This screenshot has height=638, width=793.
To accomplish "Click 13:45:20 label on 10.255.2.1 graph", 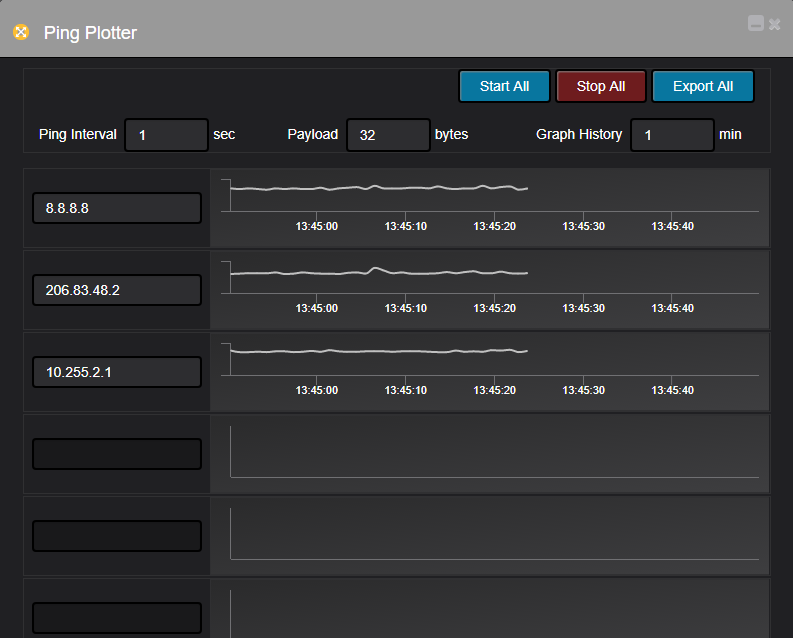I will click(495, 390).
